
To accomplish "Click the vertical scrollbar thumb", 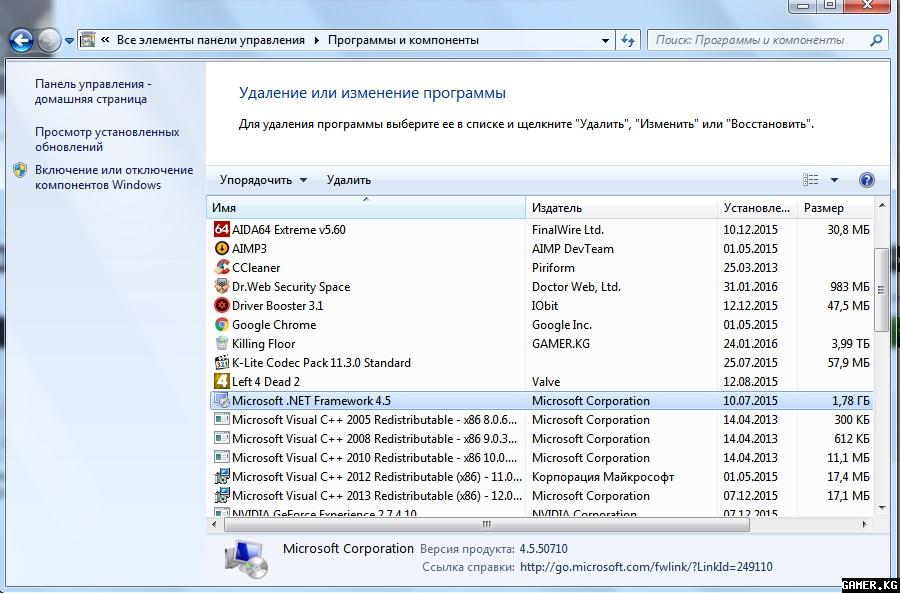I will click(881, 289).
